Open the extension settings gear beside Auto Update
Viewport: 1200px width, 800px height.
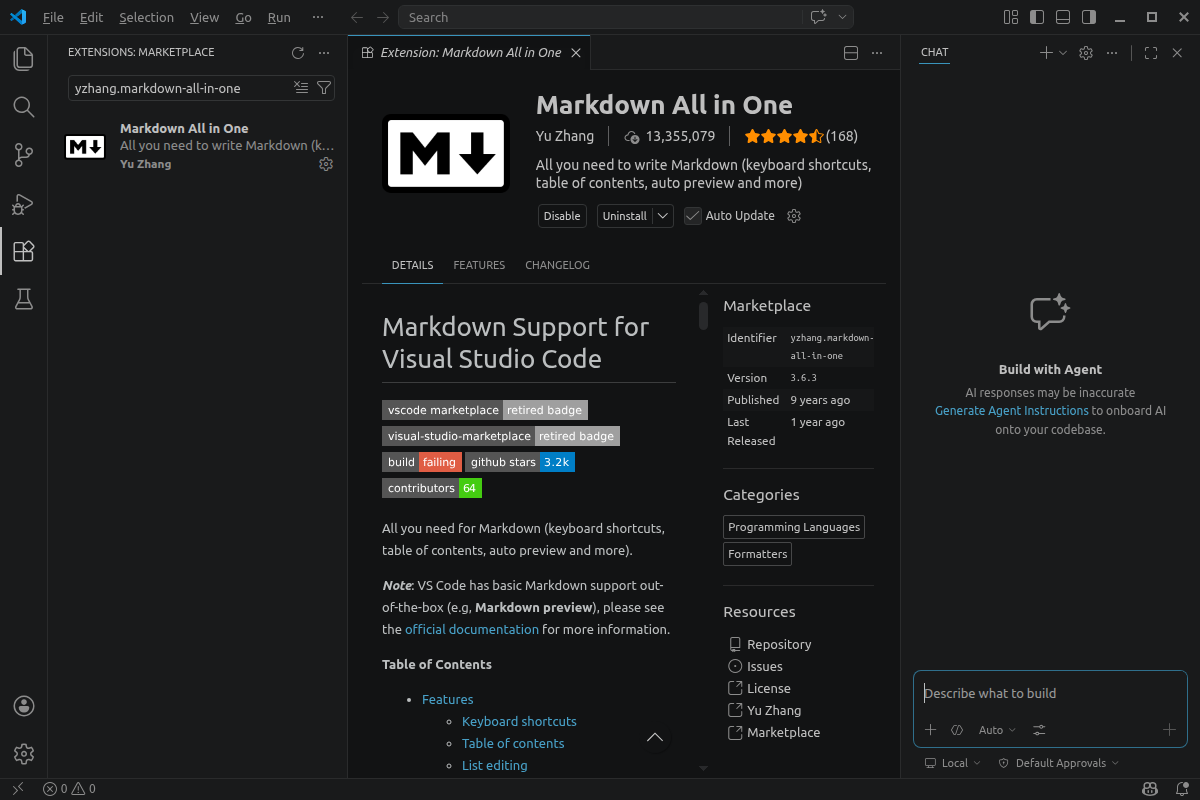[x=794, y=216]
